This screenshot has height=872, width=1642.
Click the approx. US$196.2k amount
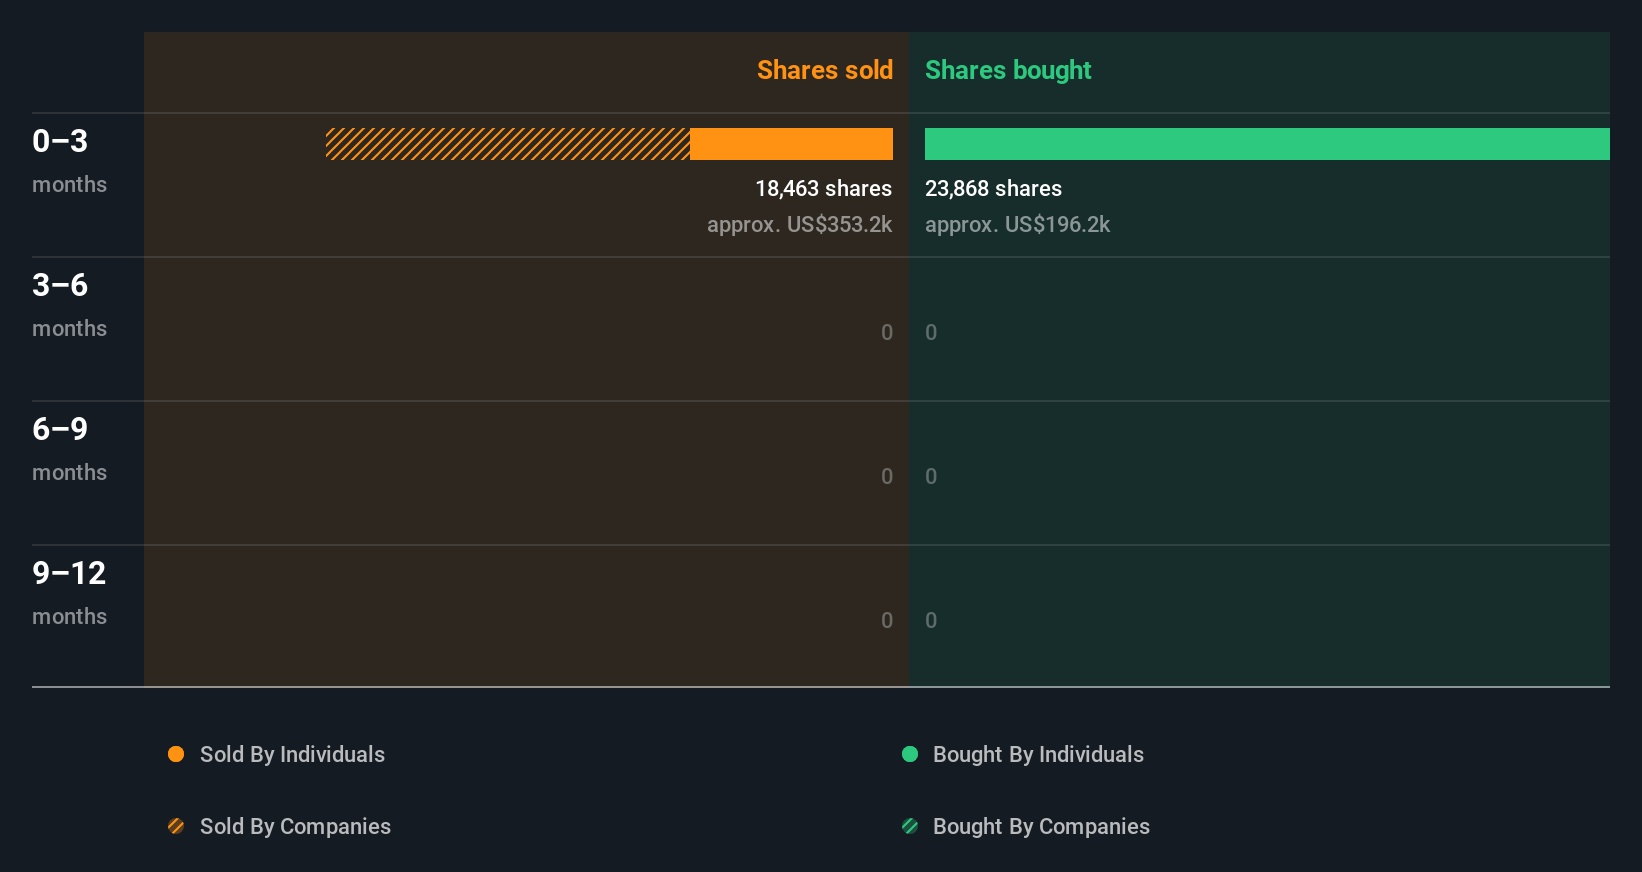pos(1017,225)
